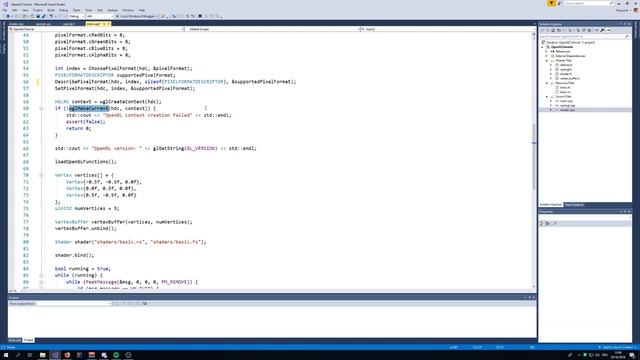Image resolution: width=640 pixels, height=360 pixels.
Task: Open the Debug menu
Action: coord(63,10)
